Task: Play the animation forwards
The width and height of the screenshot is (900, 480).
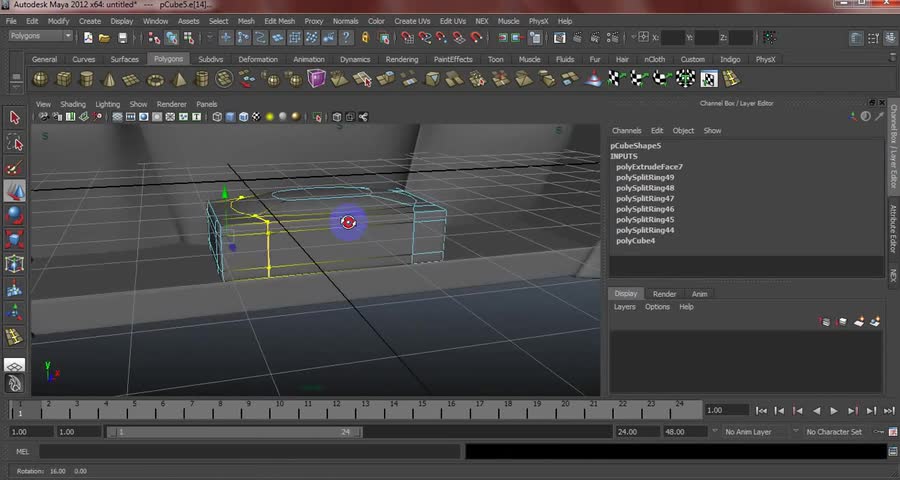Action: tap(834, 411)
